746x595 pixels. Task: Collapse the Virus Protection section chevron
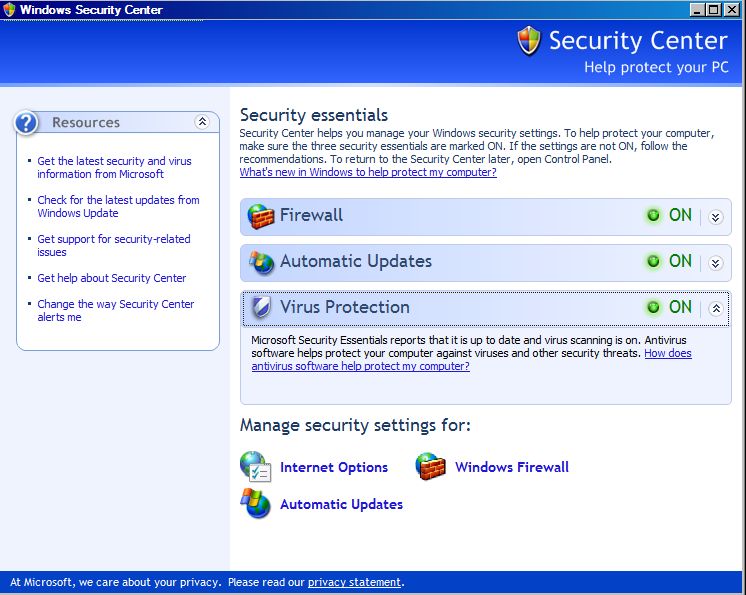coord(716,309)
